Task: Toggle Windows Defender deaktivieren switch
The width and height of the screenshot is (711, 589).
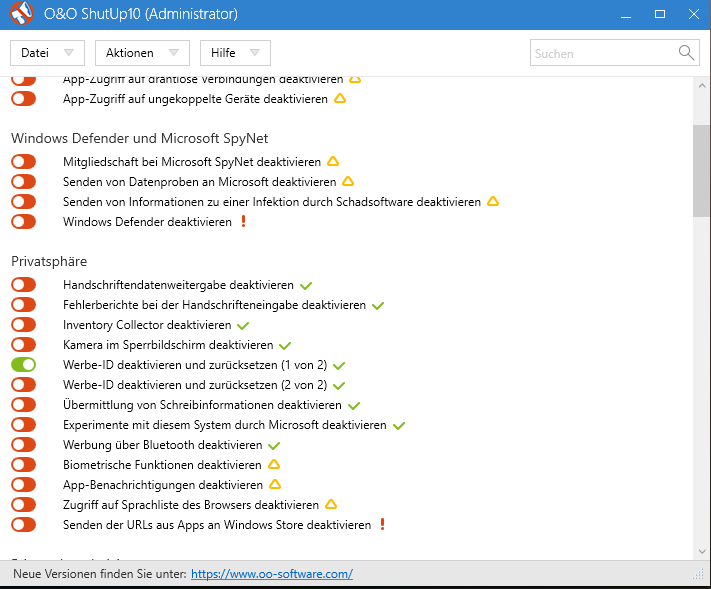Action: pos(23,222)
